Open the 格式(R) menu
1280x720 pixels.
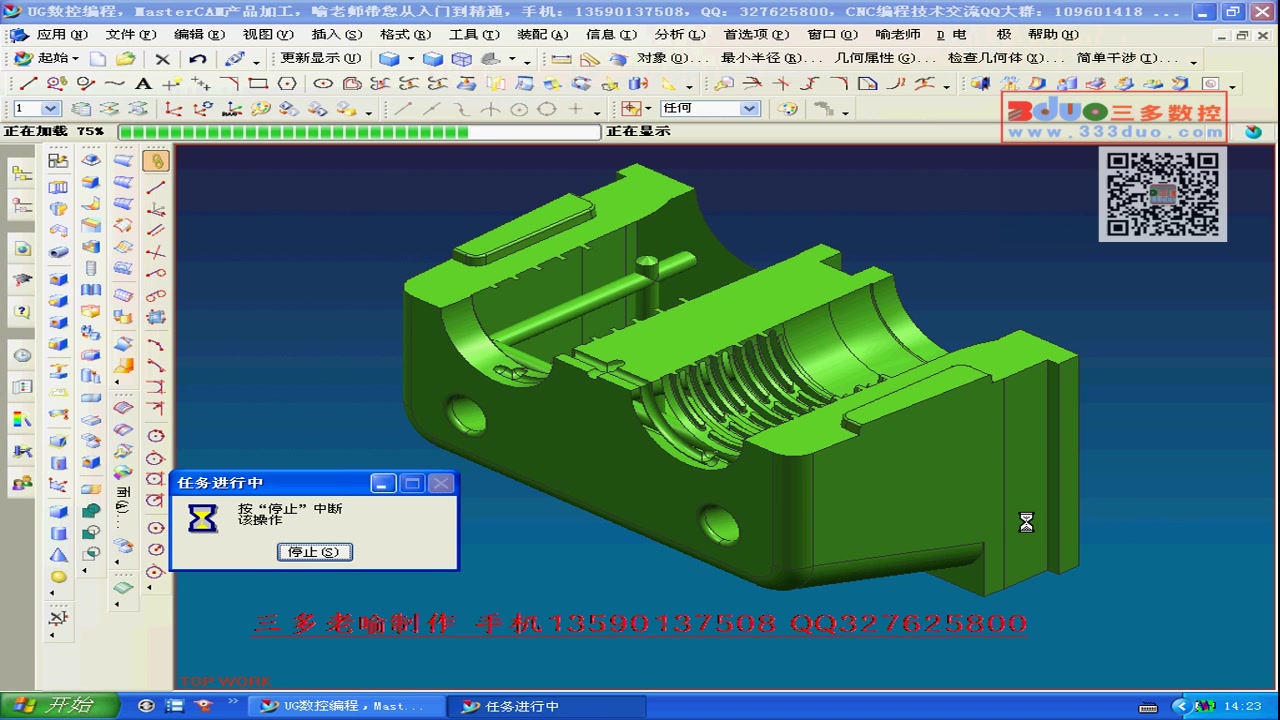pyautogui.click(x=405, y=34)
